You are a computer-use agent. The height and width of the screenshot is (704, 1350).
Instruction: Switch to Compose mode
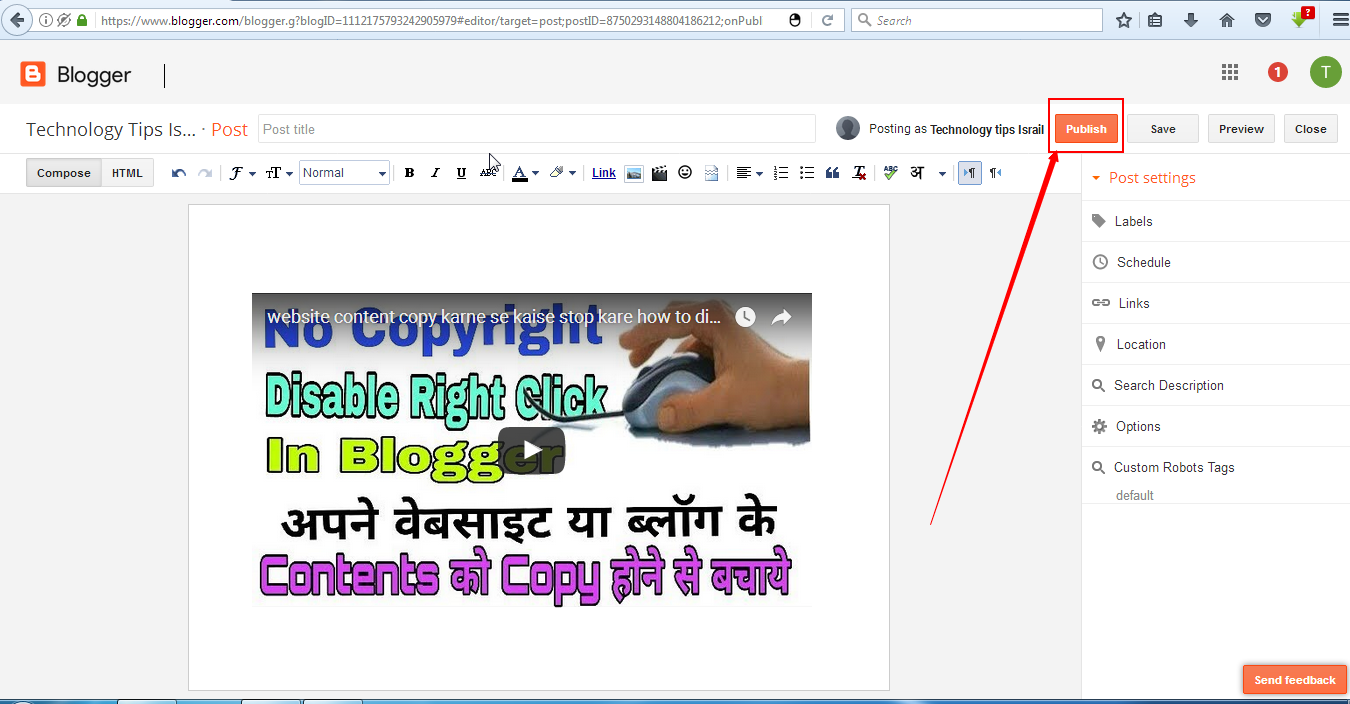coord(64,173)
